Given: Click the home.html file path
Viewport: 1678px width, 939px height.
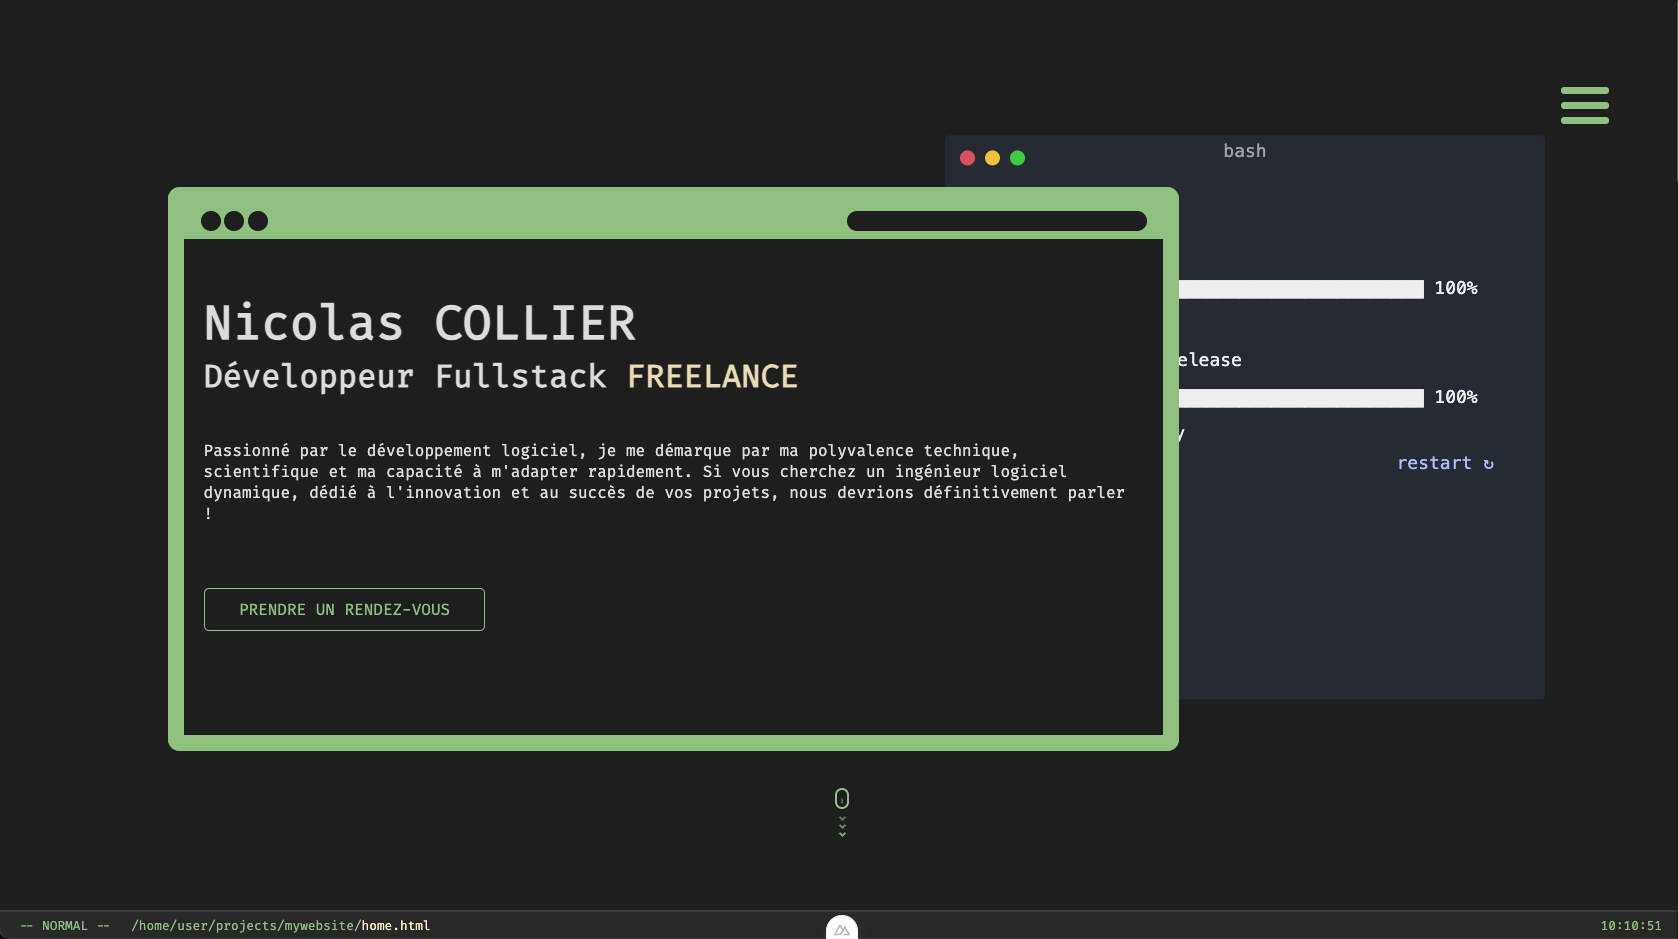Looking at the screenshot, I should tap(281, 926).
